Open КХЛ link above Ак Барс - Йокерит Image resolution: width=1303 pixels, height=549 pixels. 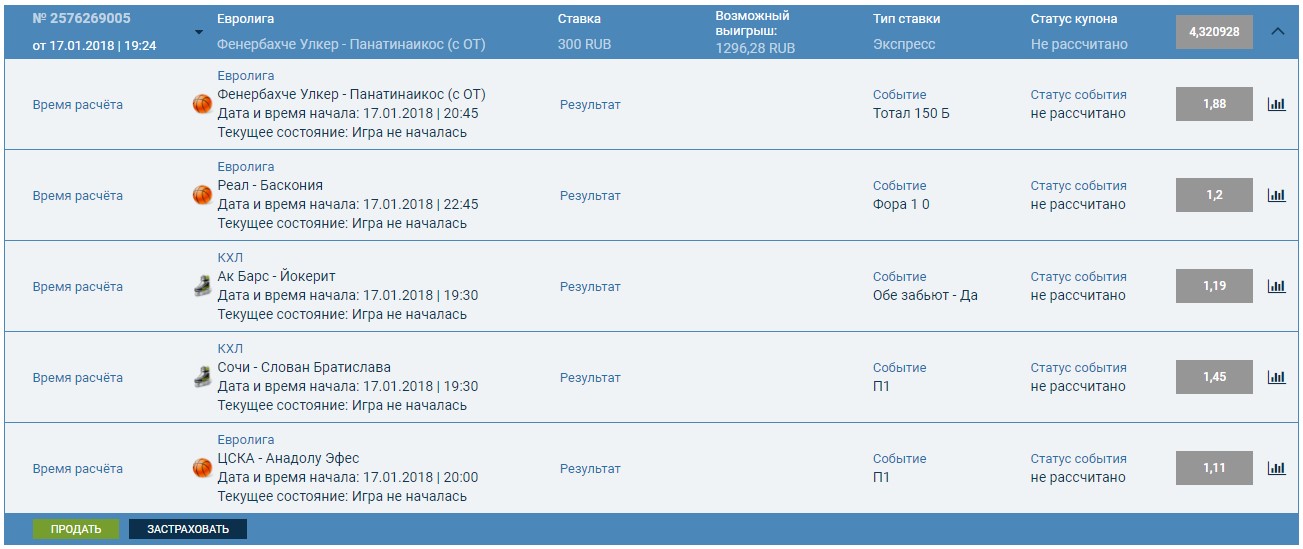(x=230, y=258)
